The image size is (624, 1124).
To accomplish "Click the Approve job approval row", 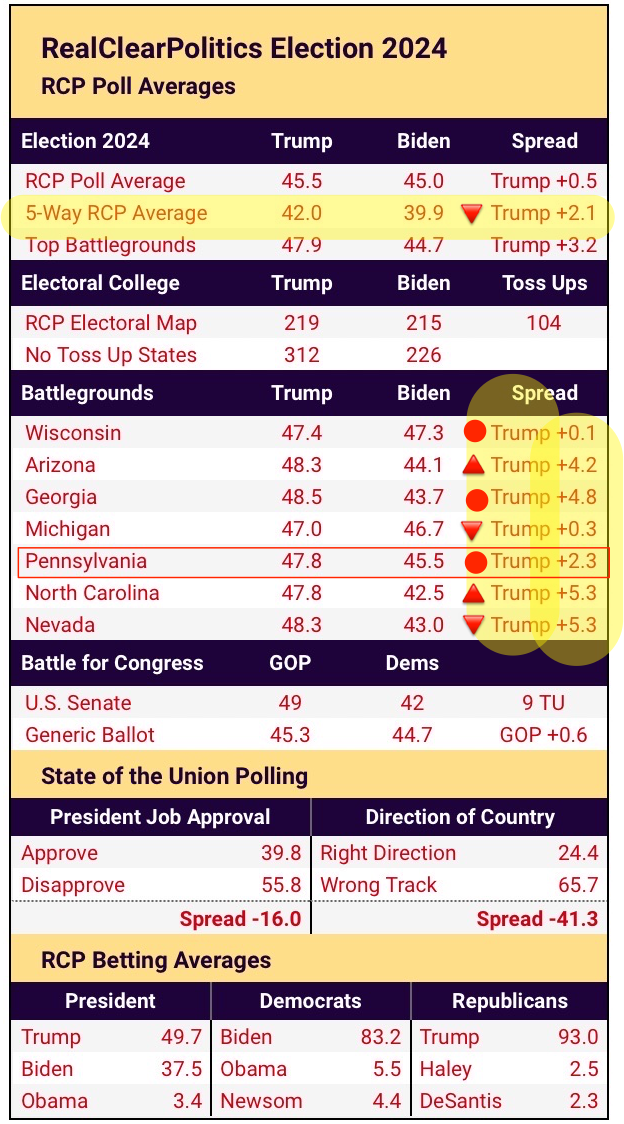I will [61, 853].
